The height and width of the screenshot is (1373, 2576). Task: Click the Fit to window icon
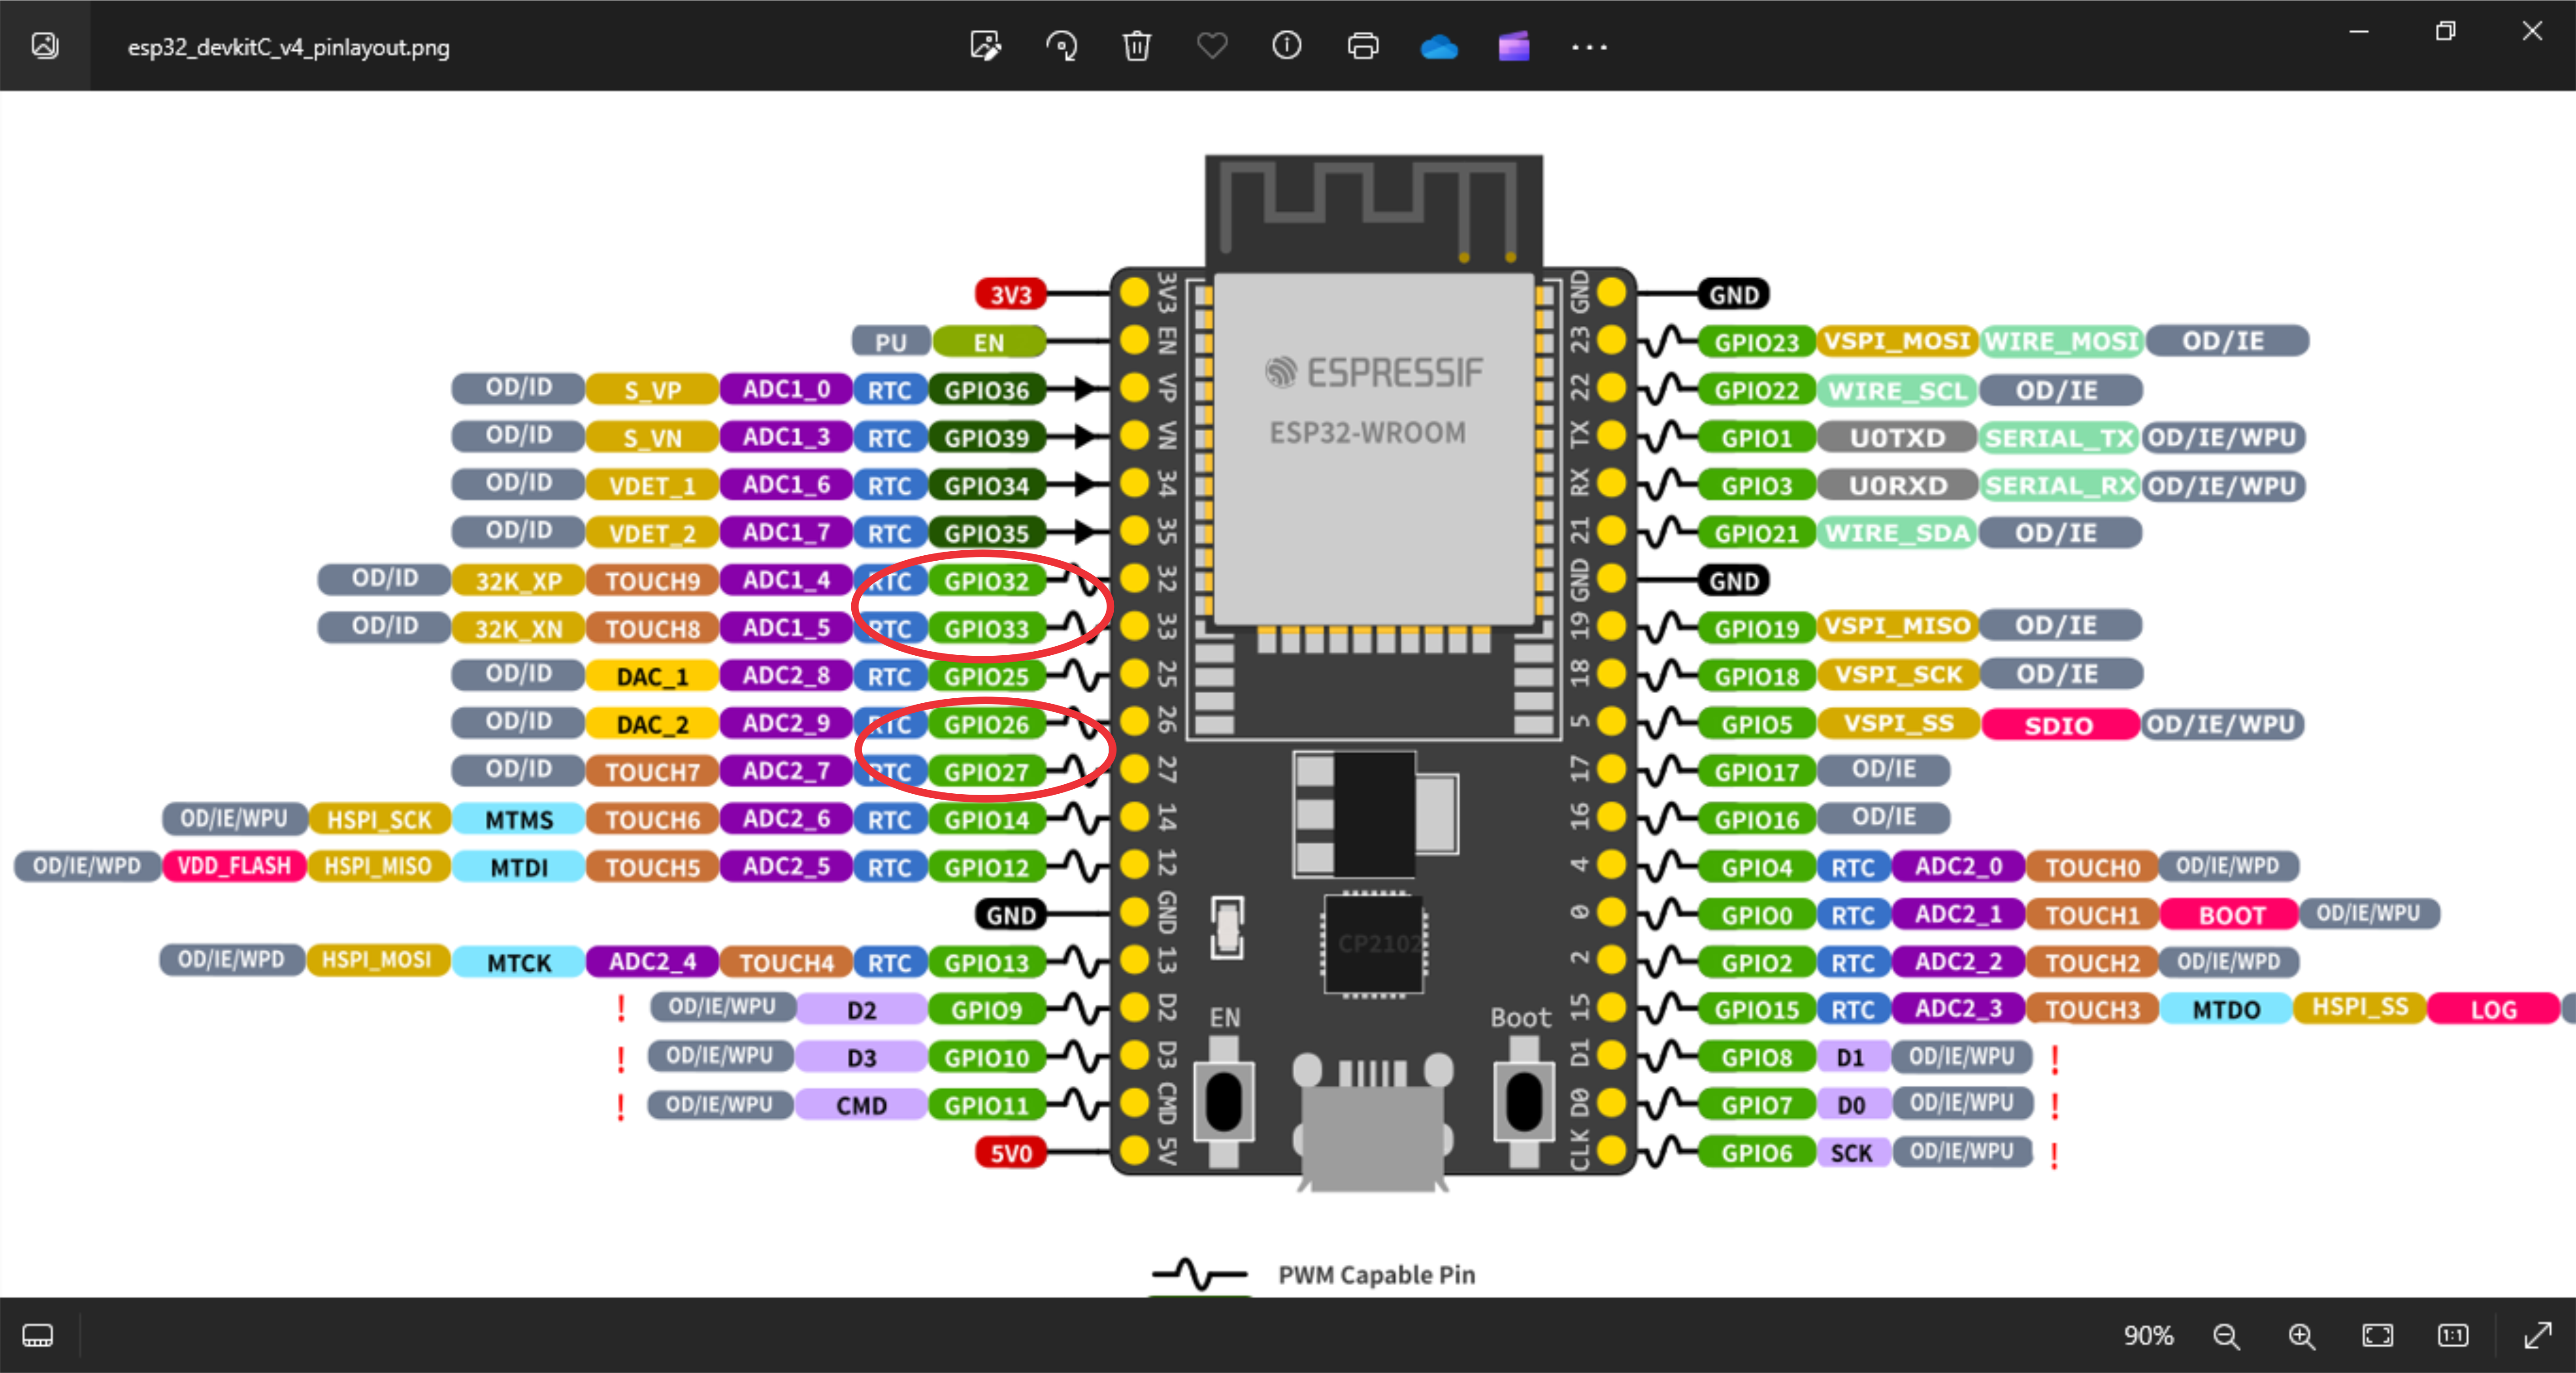(2378, 1335)
